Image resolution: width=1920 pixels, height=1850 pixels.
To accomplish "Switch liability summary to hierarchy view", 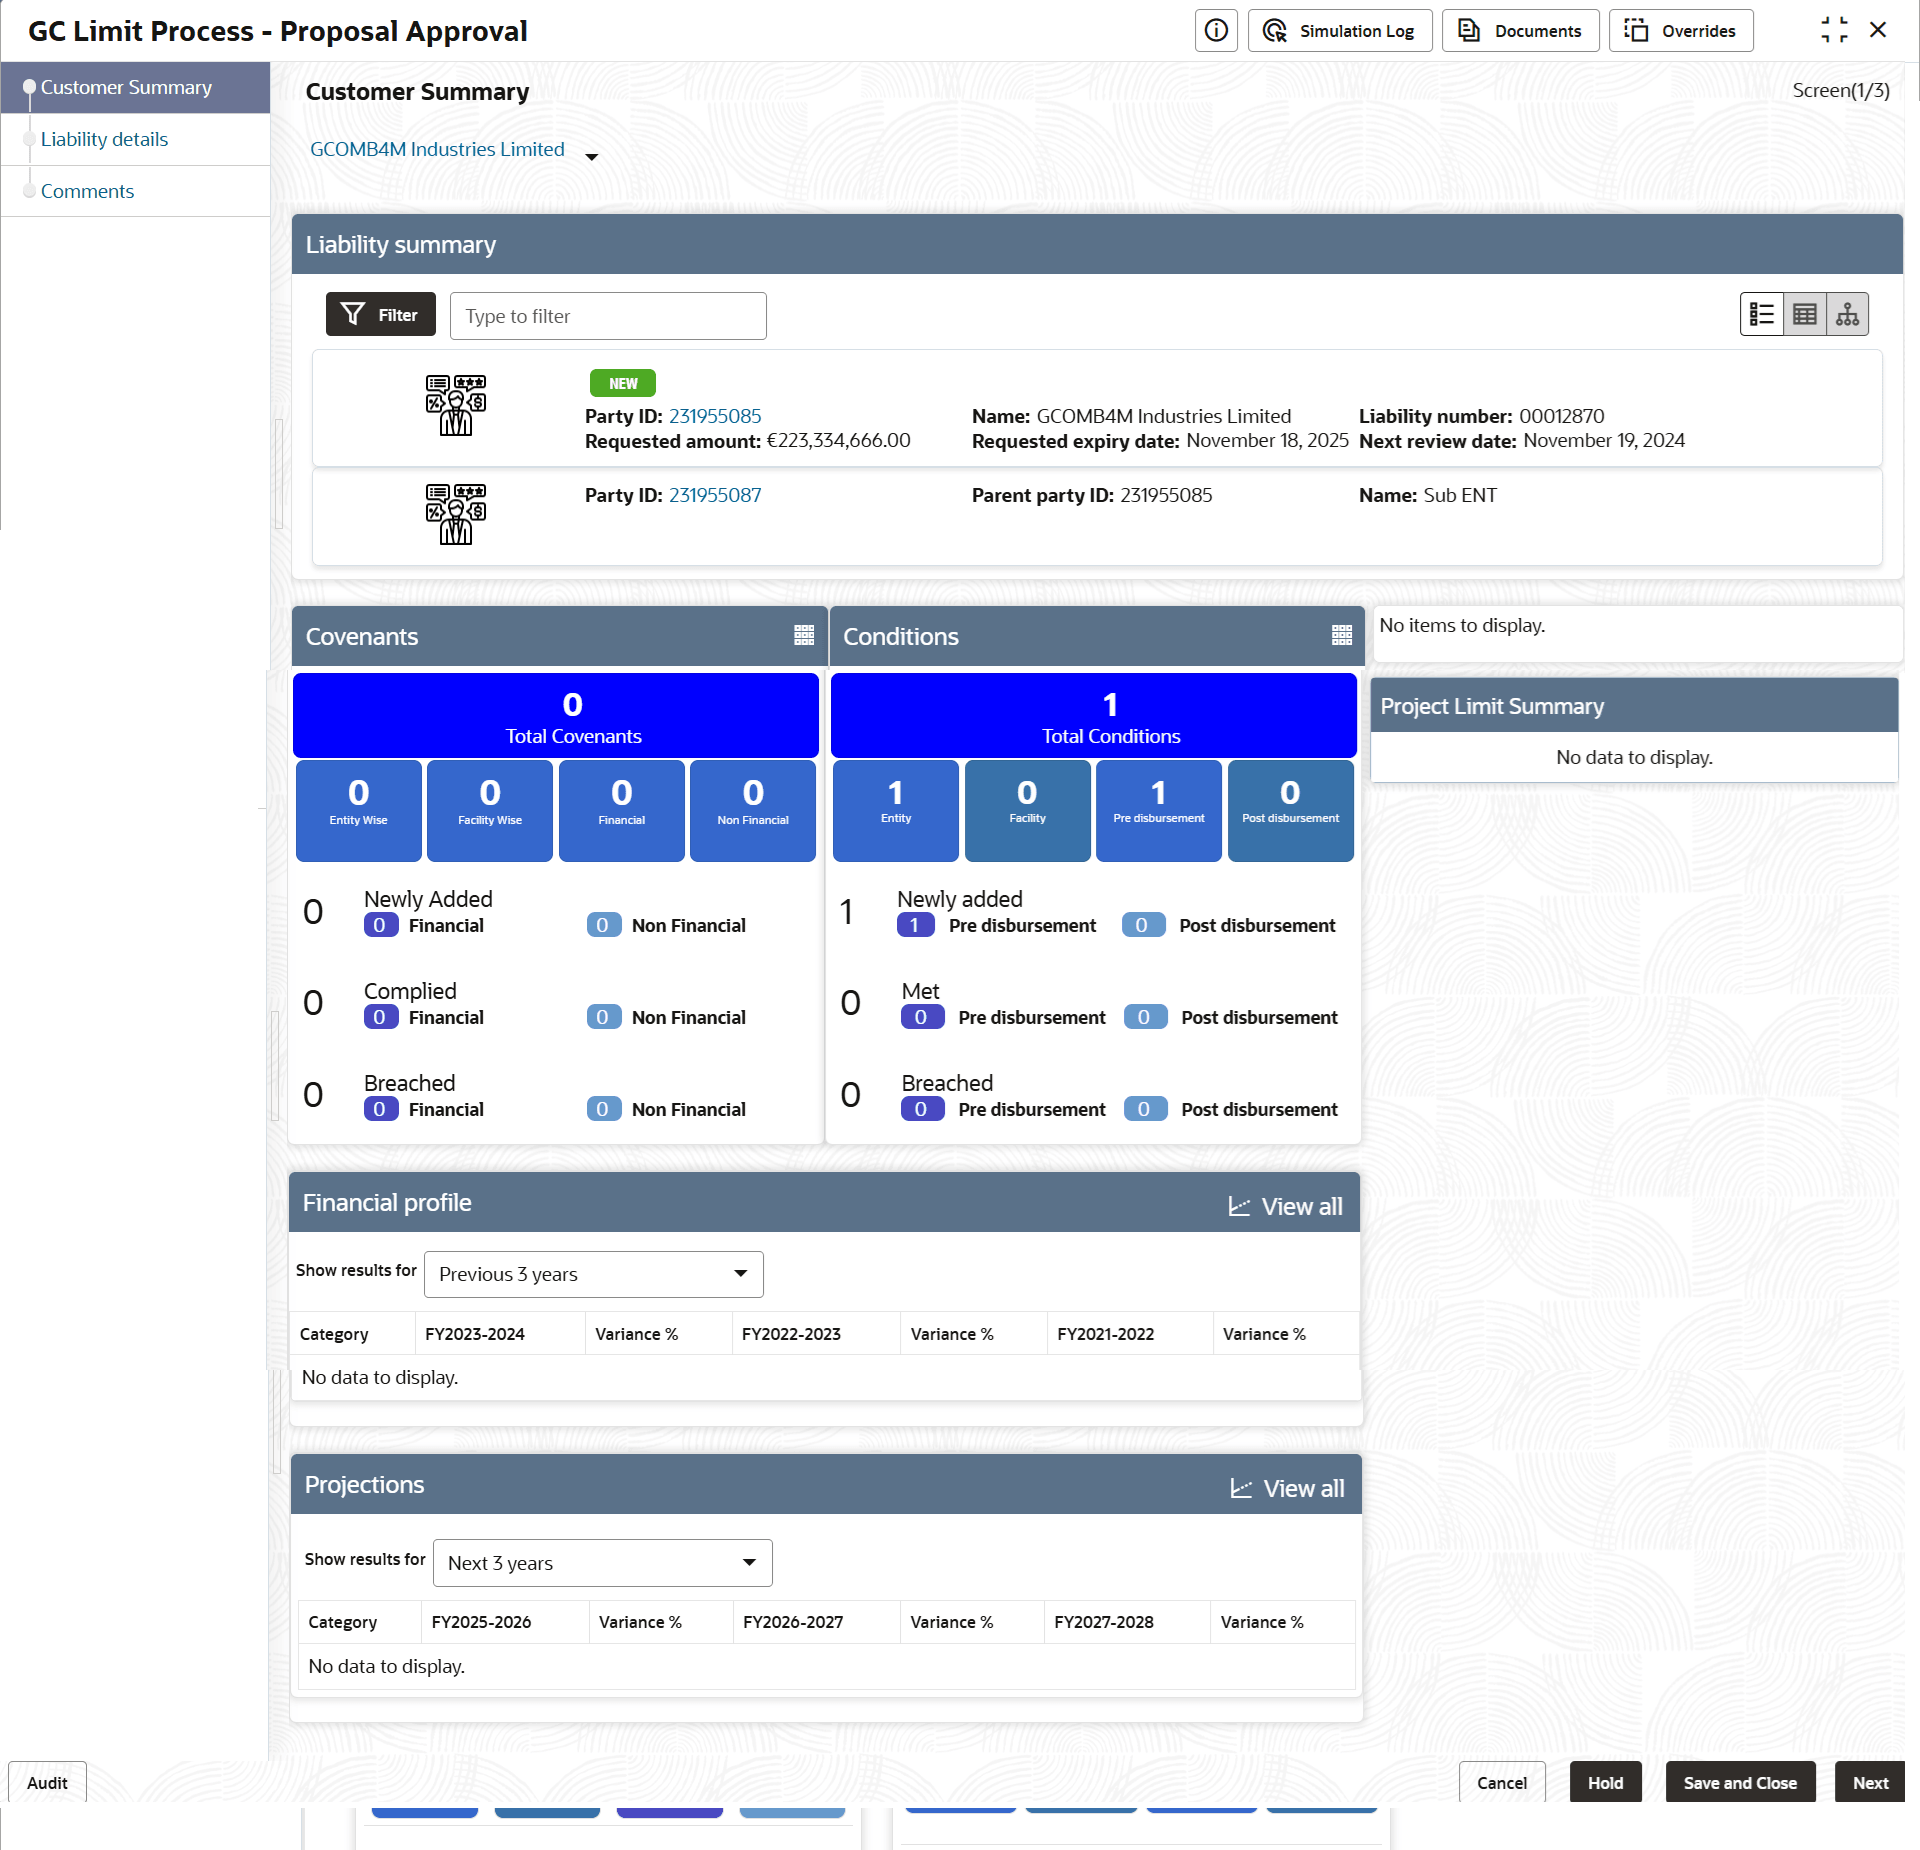I will (1847, 315).
